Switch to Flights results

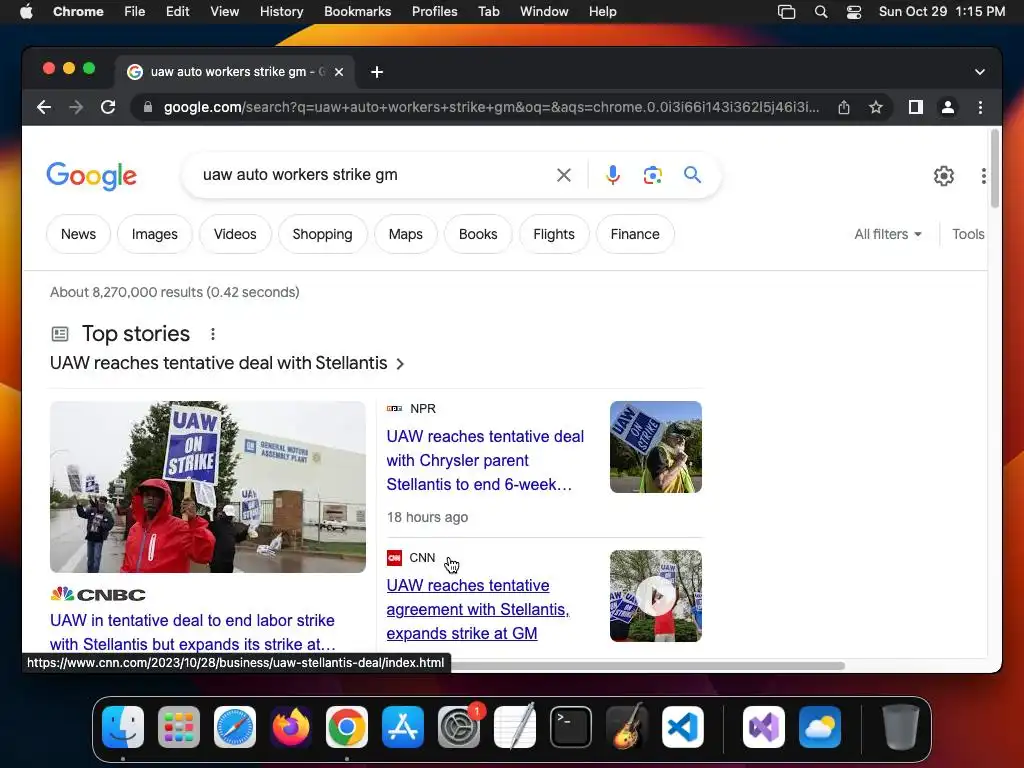tap(554, 234)
